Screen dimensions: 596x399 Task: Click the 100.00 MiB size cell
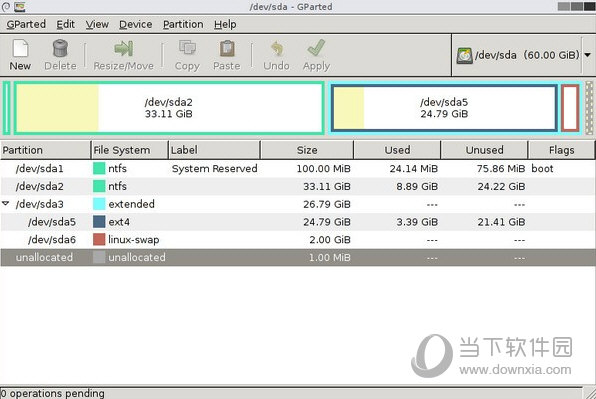coord(323,168)
